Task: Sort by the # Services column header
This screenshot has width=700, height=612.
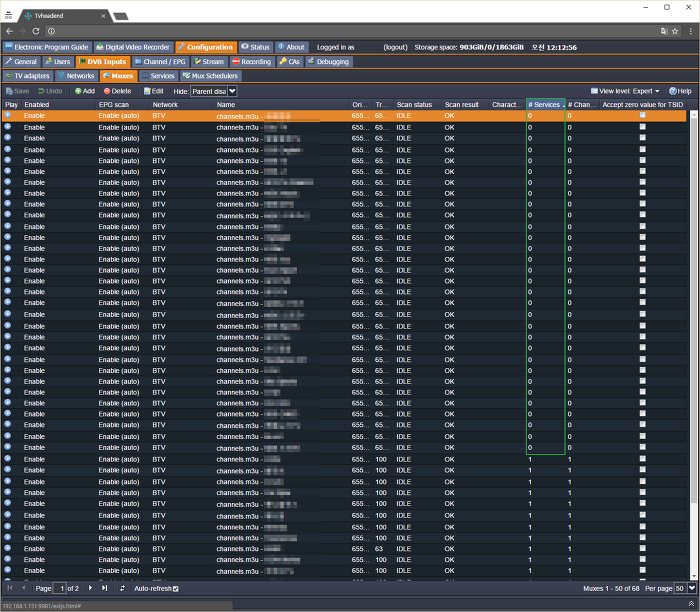Action: tap(546, 104)
